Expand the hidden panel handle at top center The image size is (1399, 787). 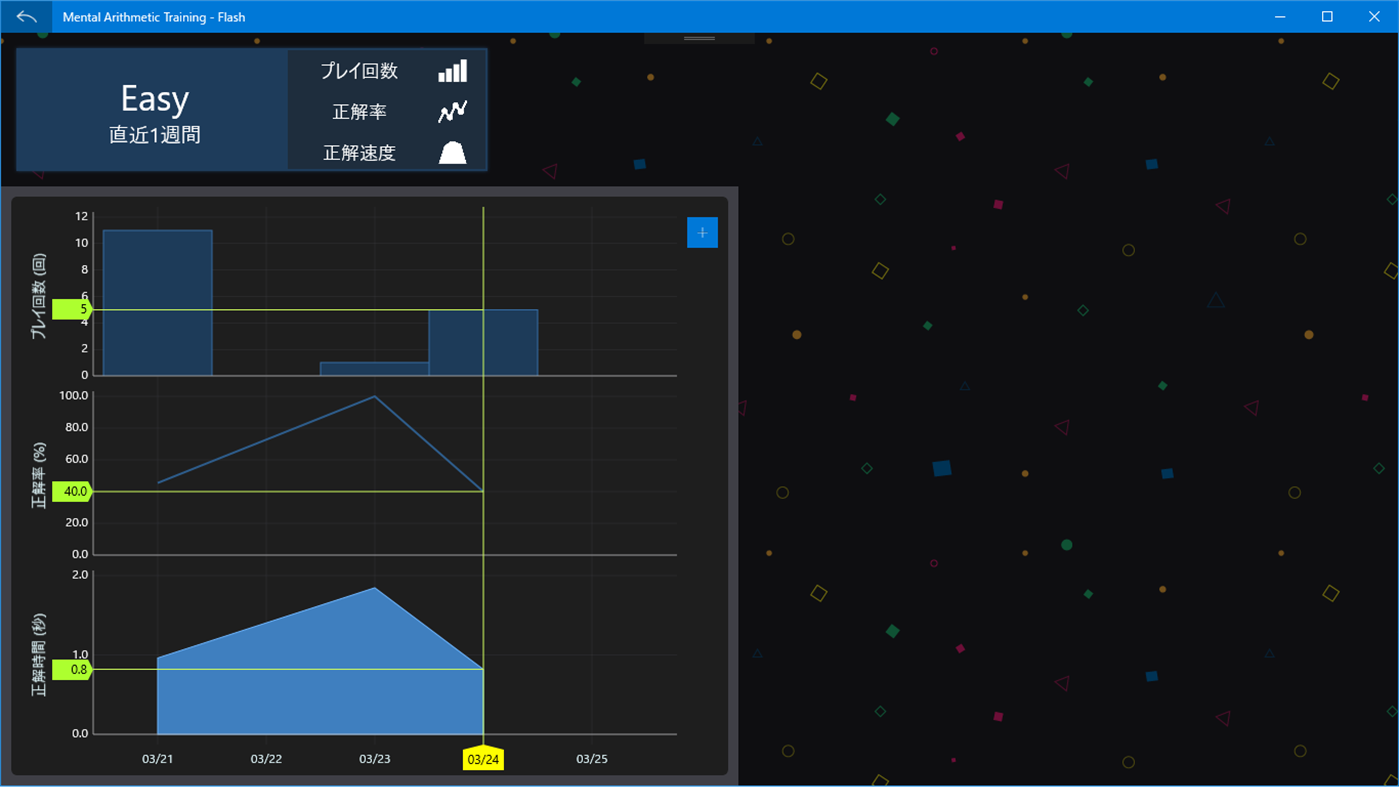[698, 36]
